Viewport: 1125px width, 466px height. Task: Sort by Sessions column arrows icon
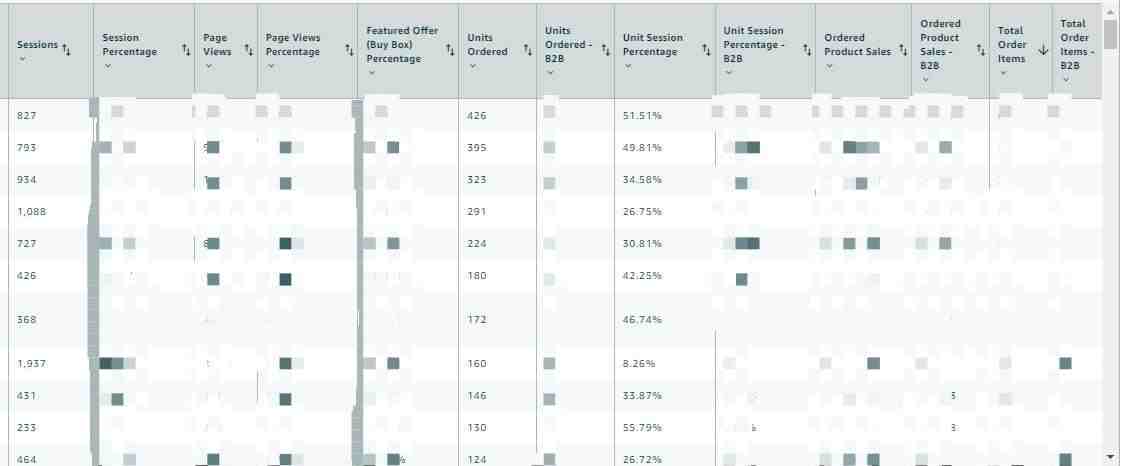point(66,49)
